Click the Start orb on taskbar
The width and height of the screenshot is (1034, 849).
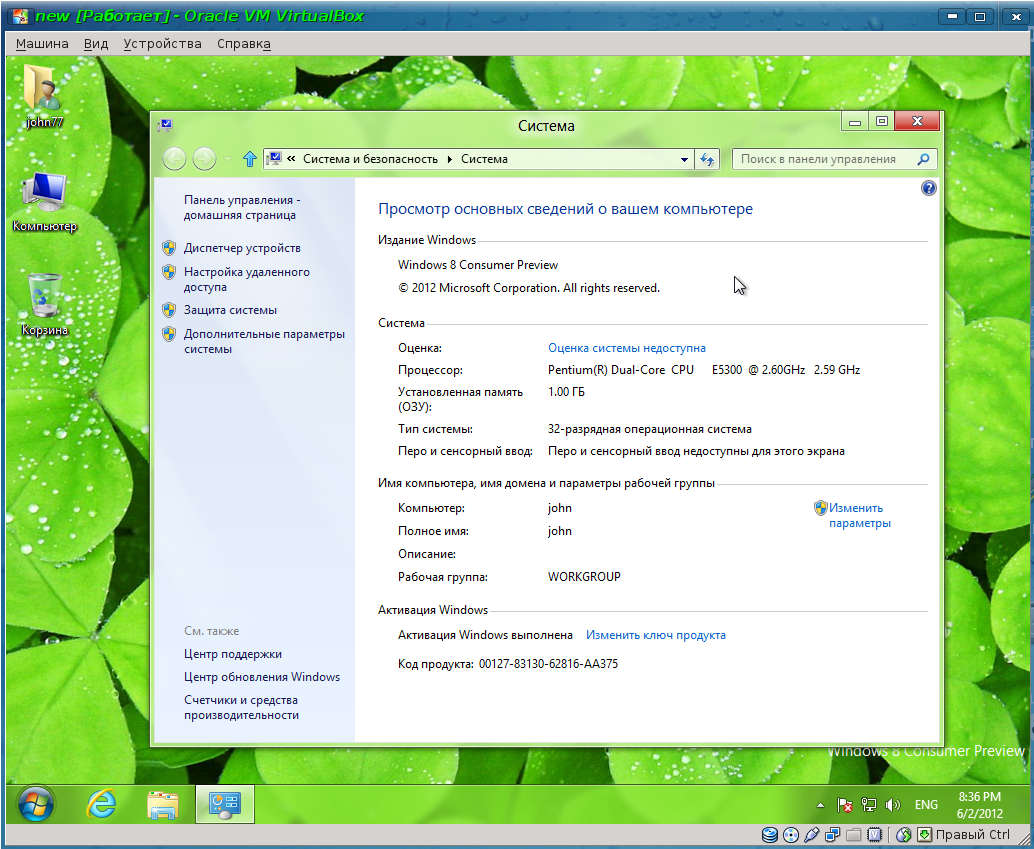point(36,804)
